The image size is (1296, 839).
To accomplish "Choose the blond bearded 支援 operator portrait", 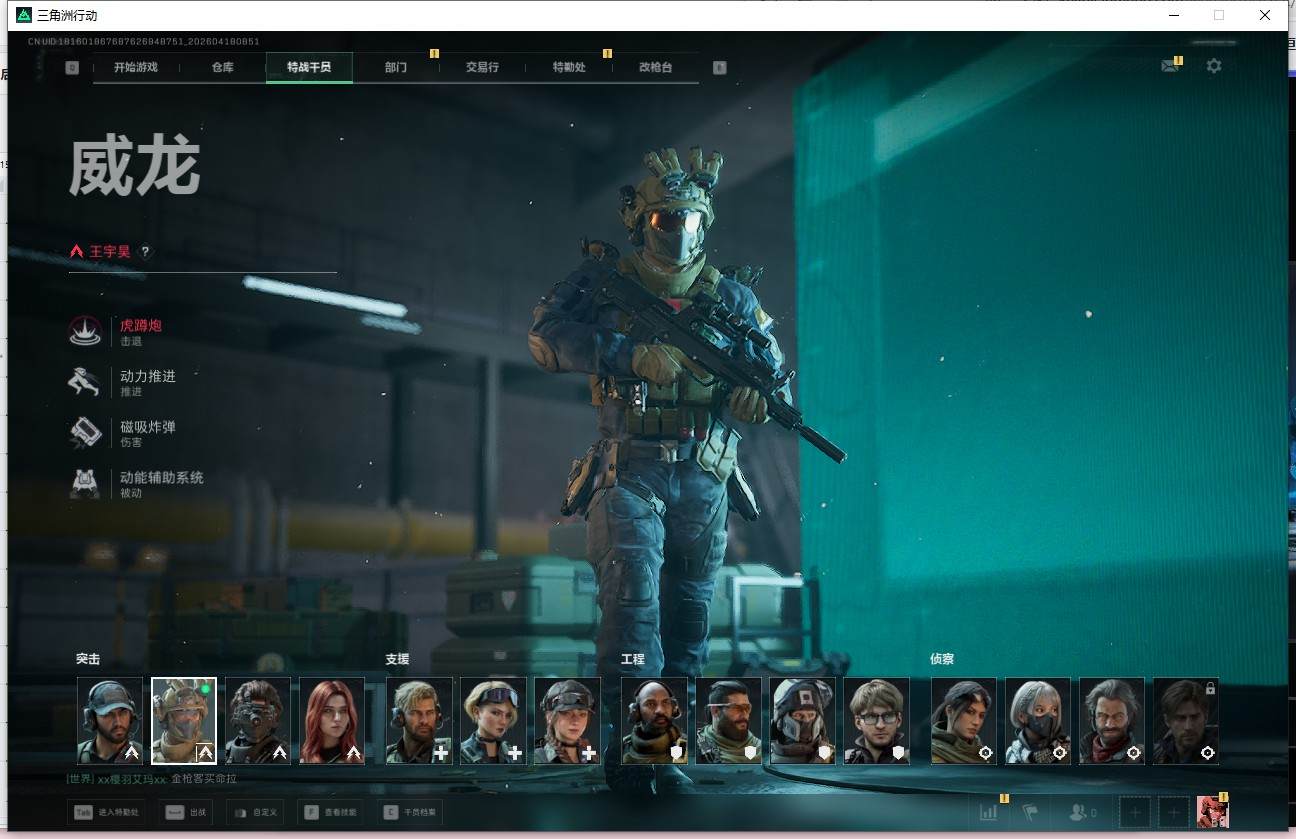I will click(419, 721).
